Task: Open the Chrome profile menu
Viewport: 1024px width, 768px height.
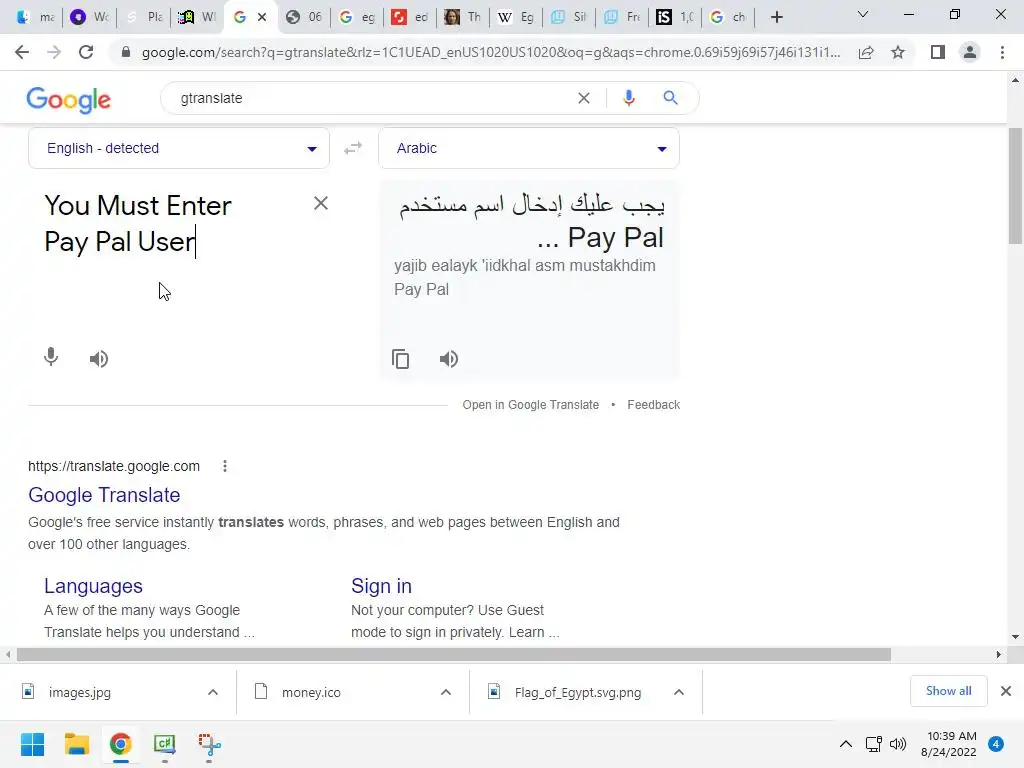Action: coord(970,52)
